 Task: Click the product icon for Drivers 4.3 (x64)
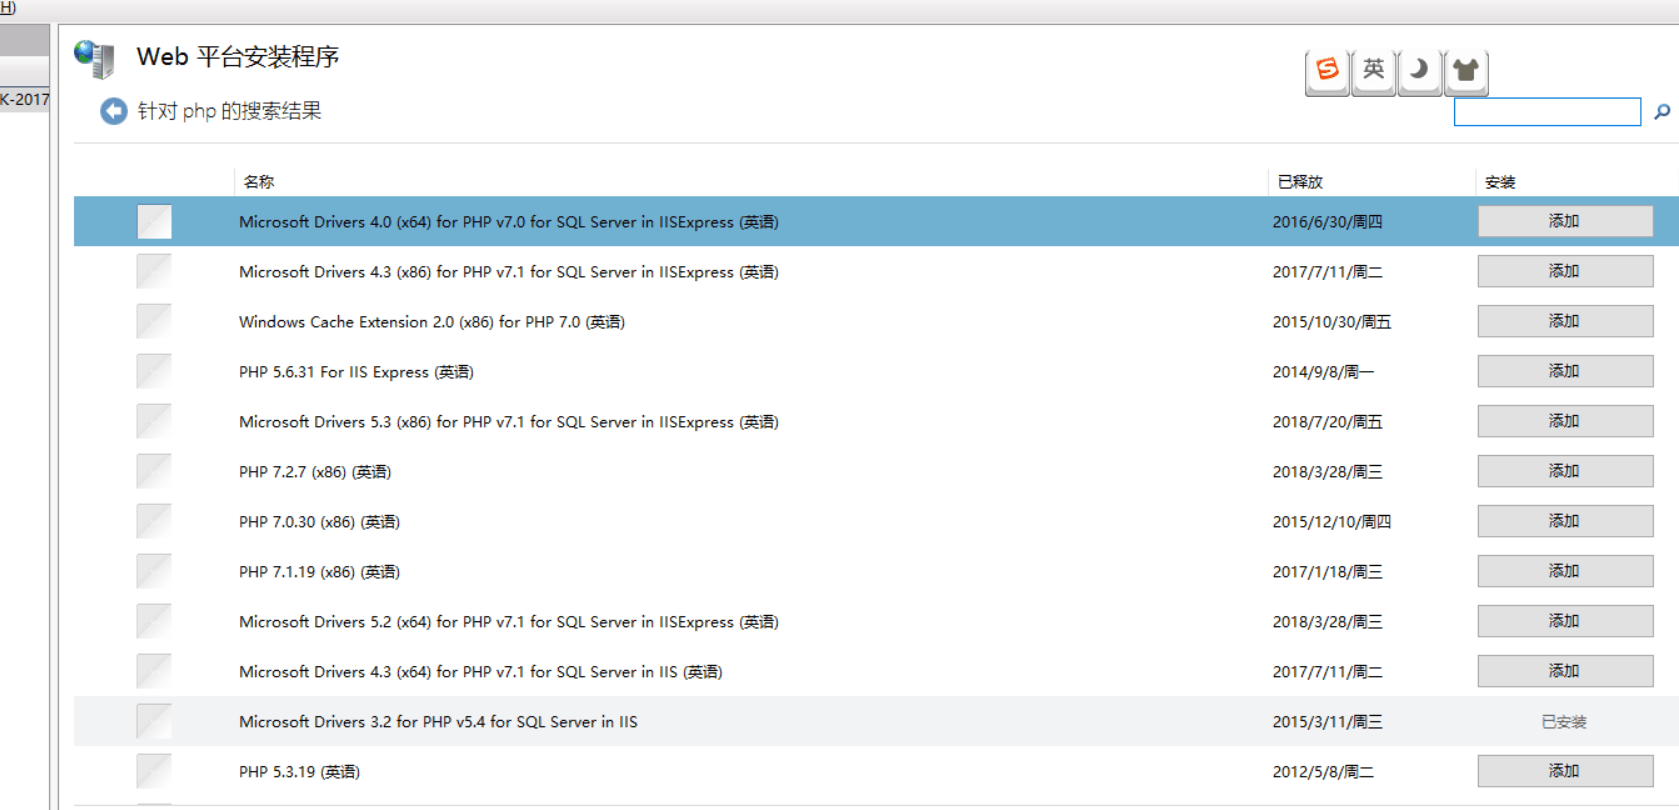click(154, 671)
